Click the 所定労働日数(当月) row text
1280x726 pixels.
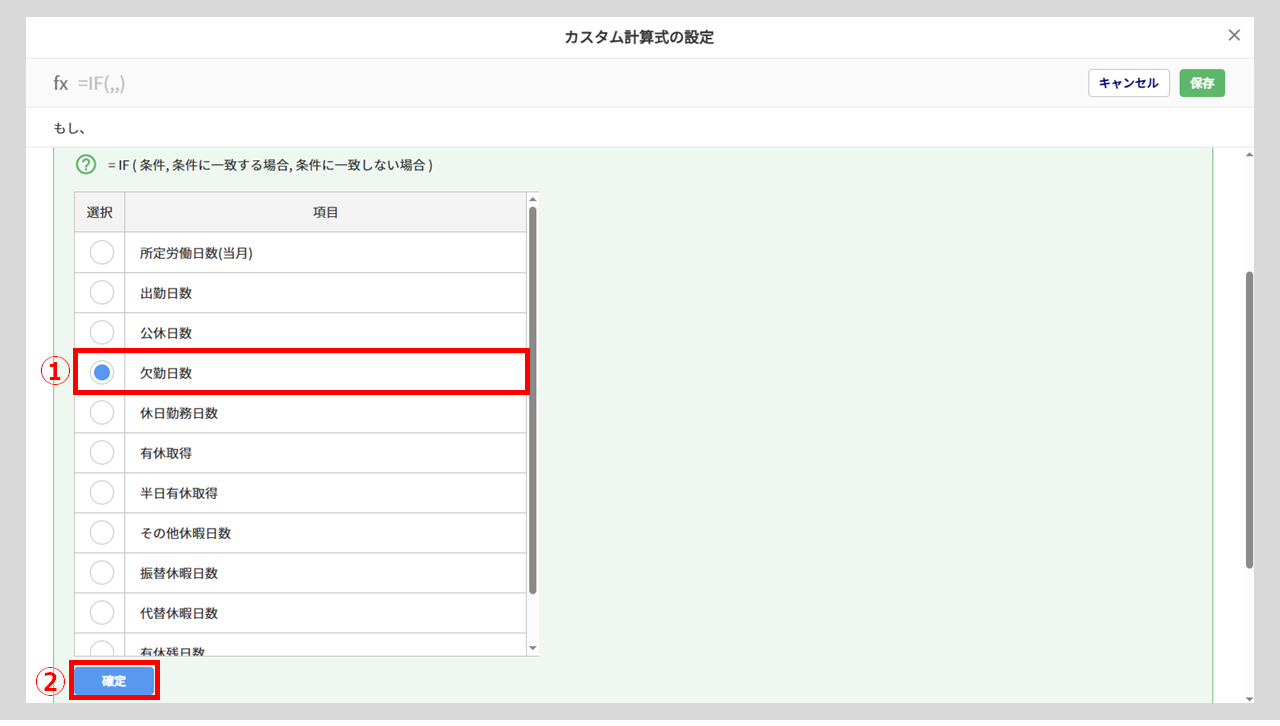tap(196, 253)
